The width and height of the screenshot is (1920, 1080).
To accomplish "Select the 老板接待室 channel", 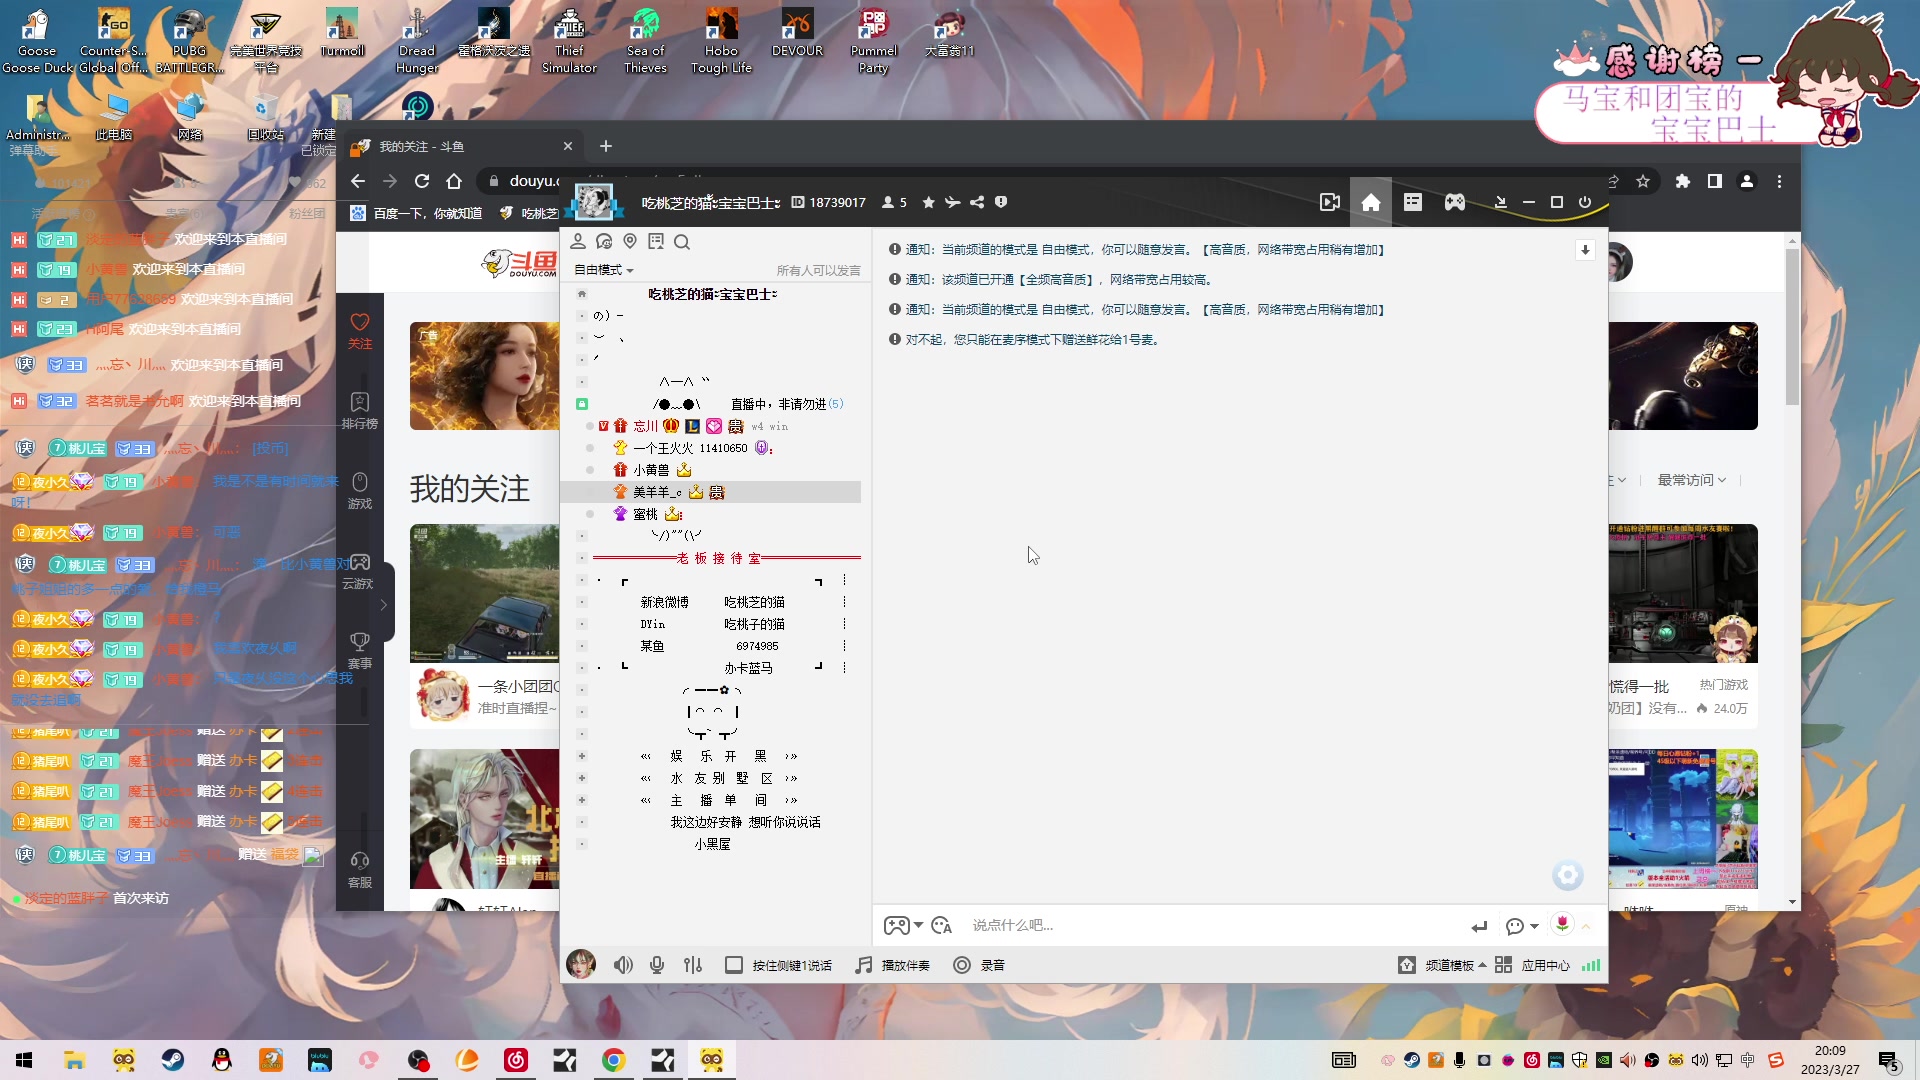I will click(x=719, y=558).
